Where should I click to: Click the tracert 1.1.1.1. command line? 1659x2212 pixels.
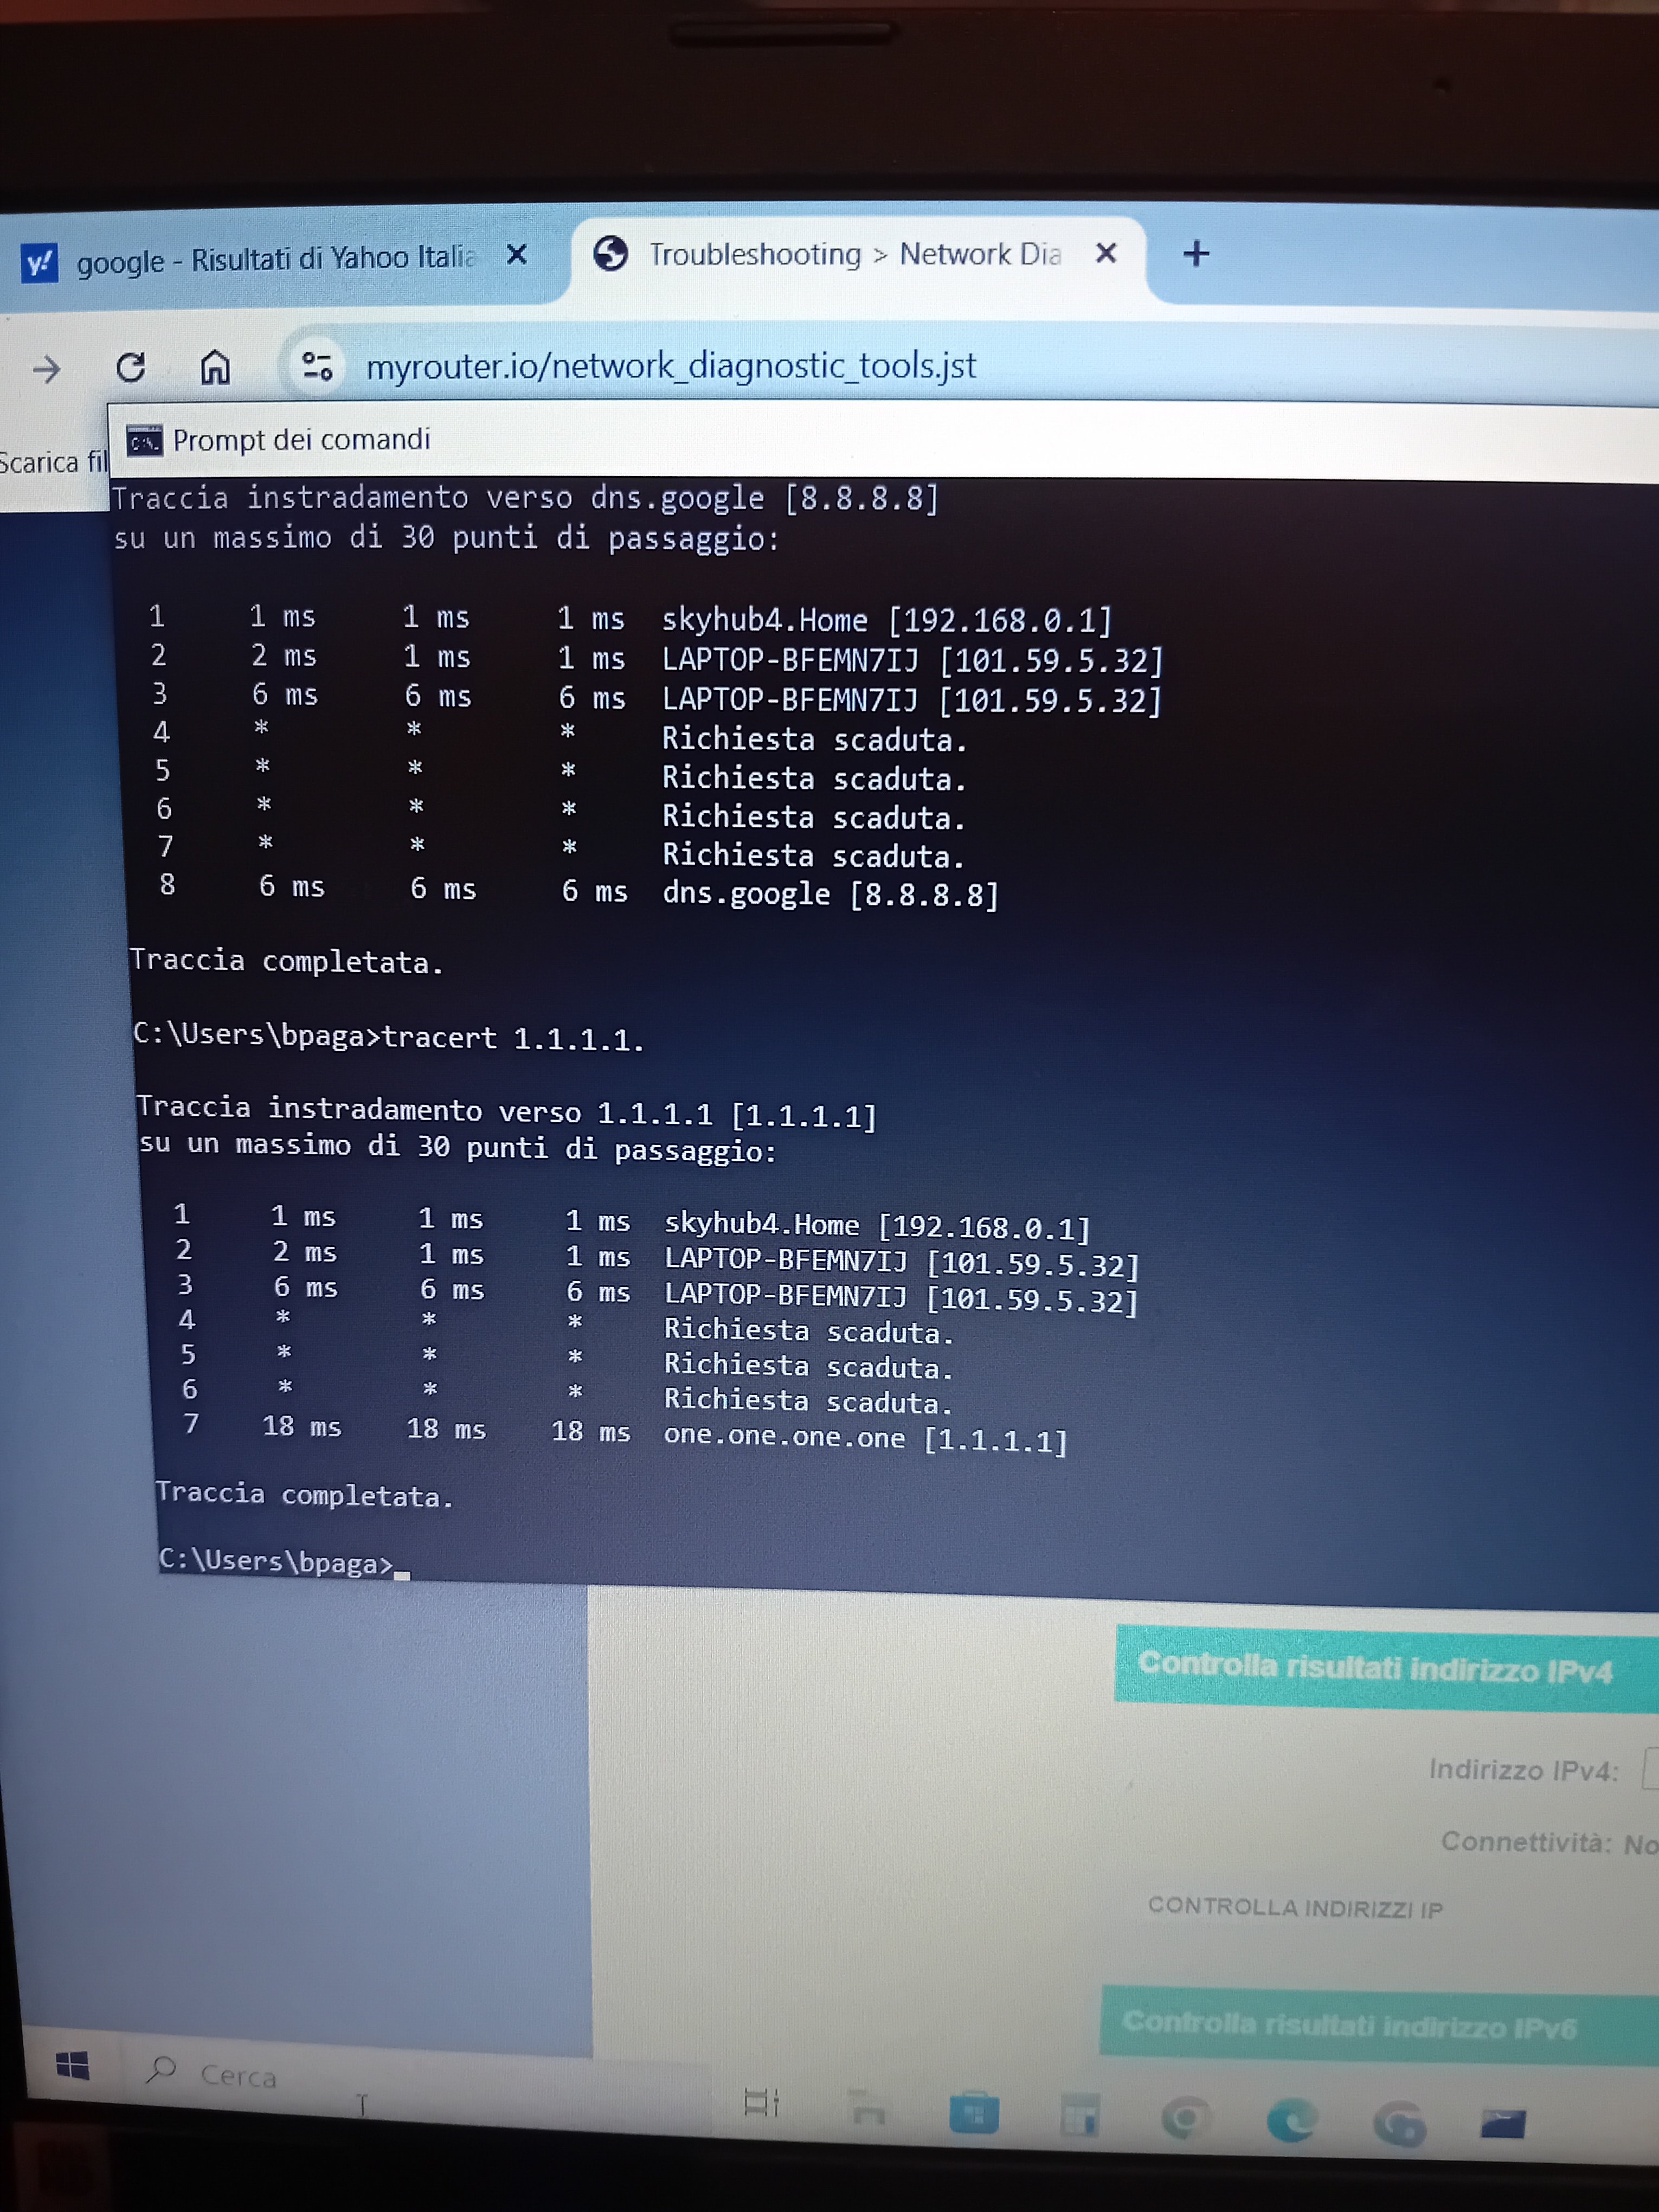pyautogui.click(x=389, y=1036)
